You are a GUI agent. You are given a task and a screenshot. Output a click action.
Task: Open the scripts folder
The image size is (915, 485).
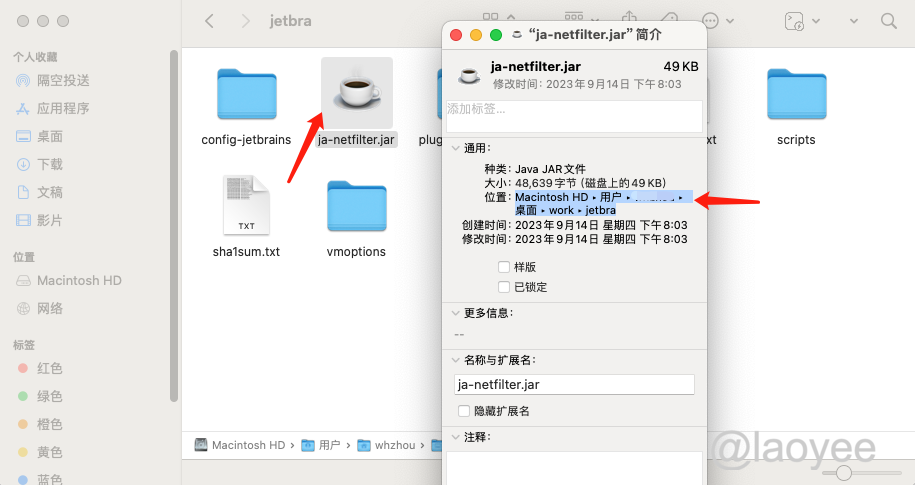tap(796, 96)
